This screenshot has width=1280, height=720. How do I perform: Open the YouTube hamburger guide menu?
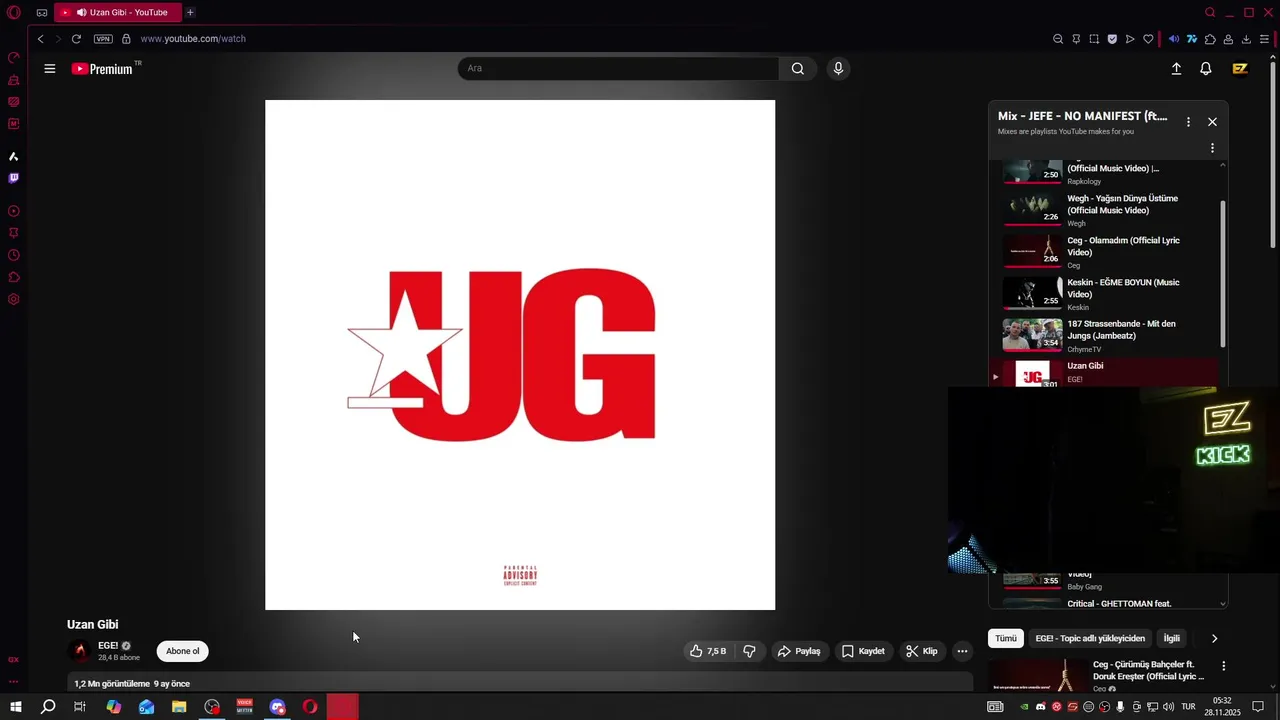(50, 69)
